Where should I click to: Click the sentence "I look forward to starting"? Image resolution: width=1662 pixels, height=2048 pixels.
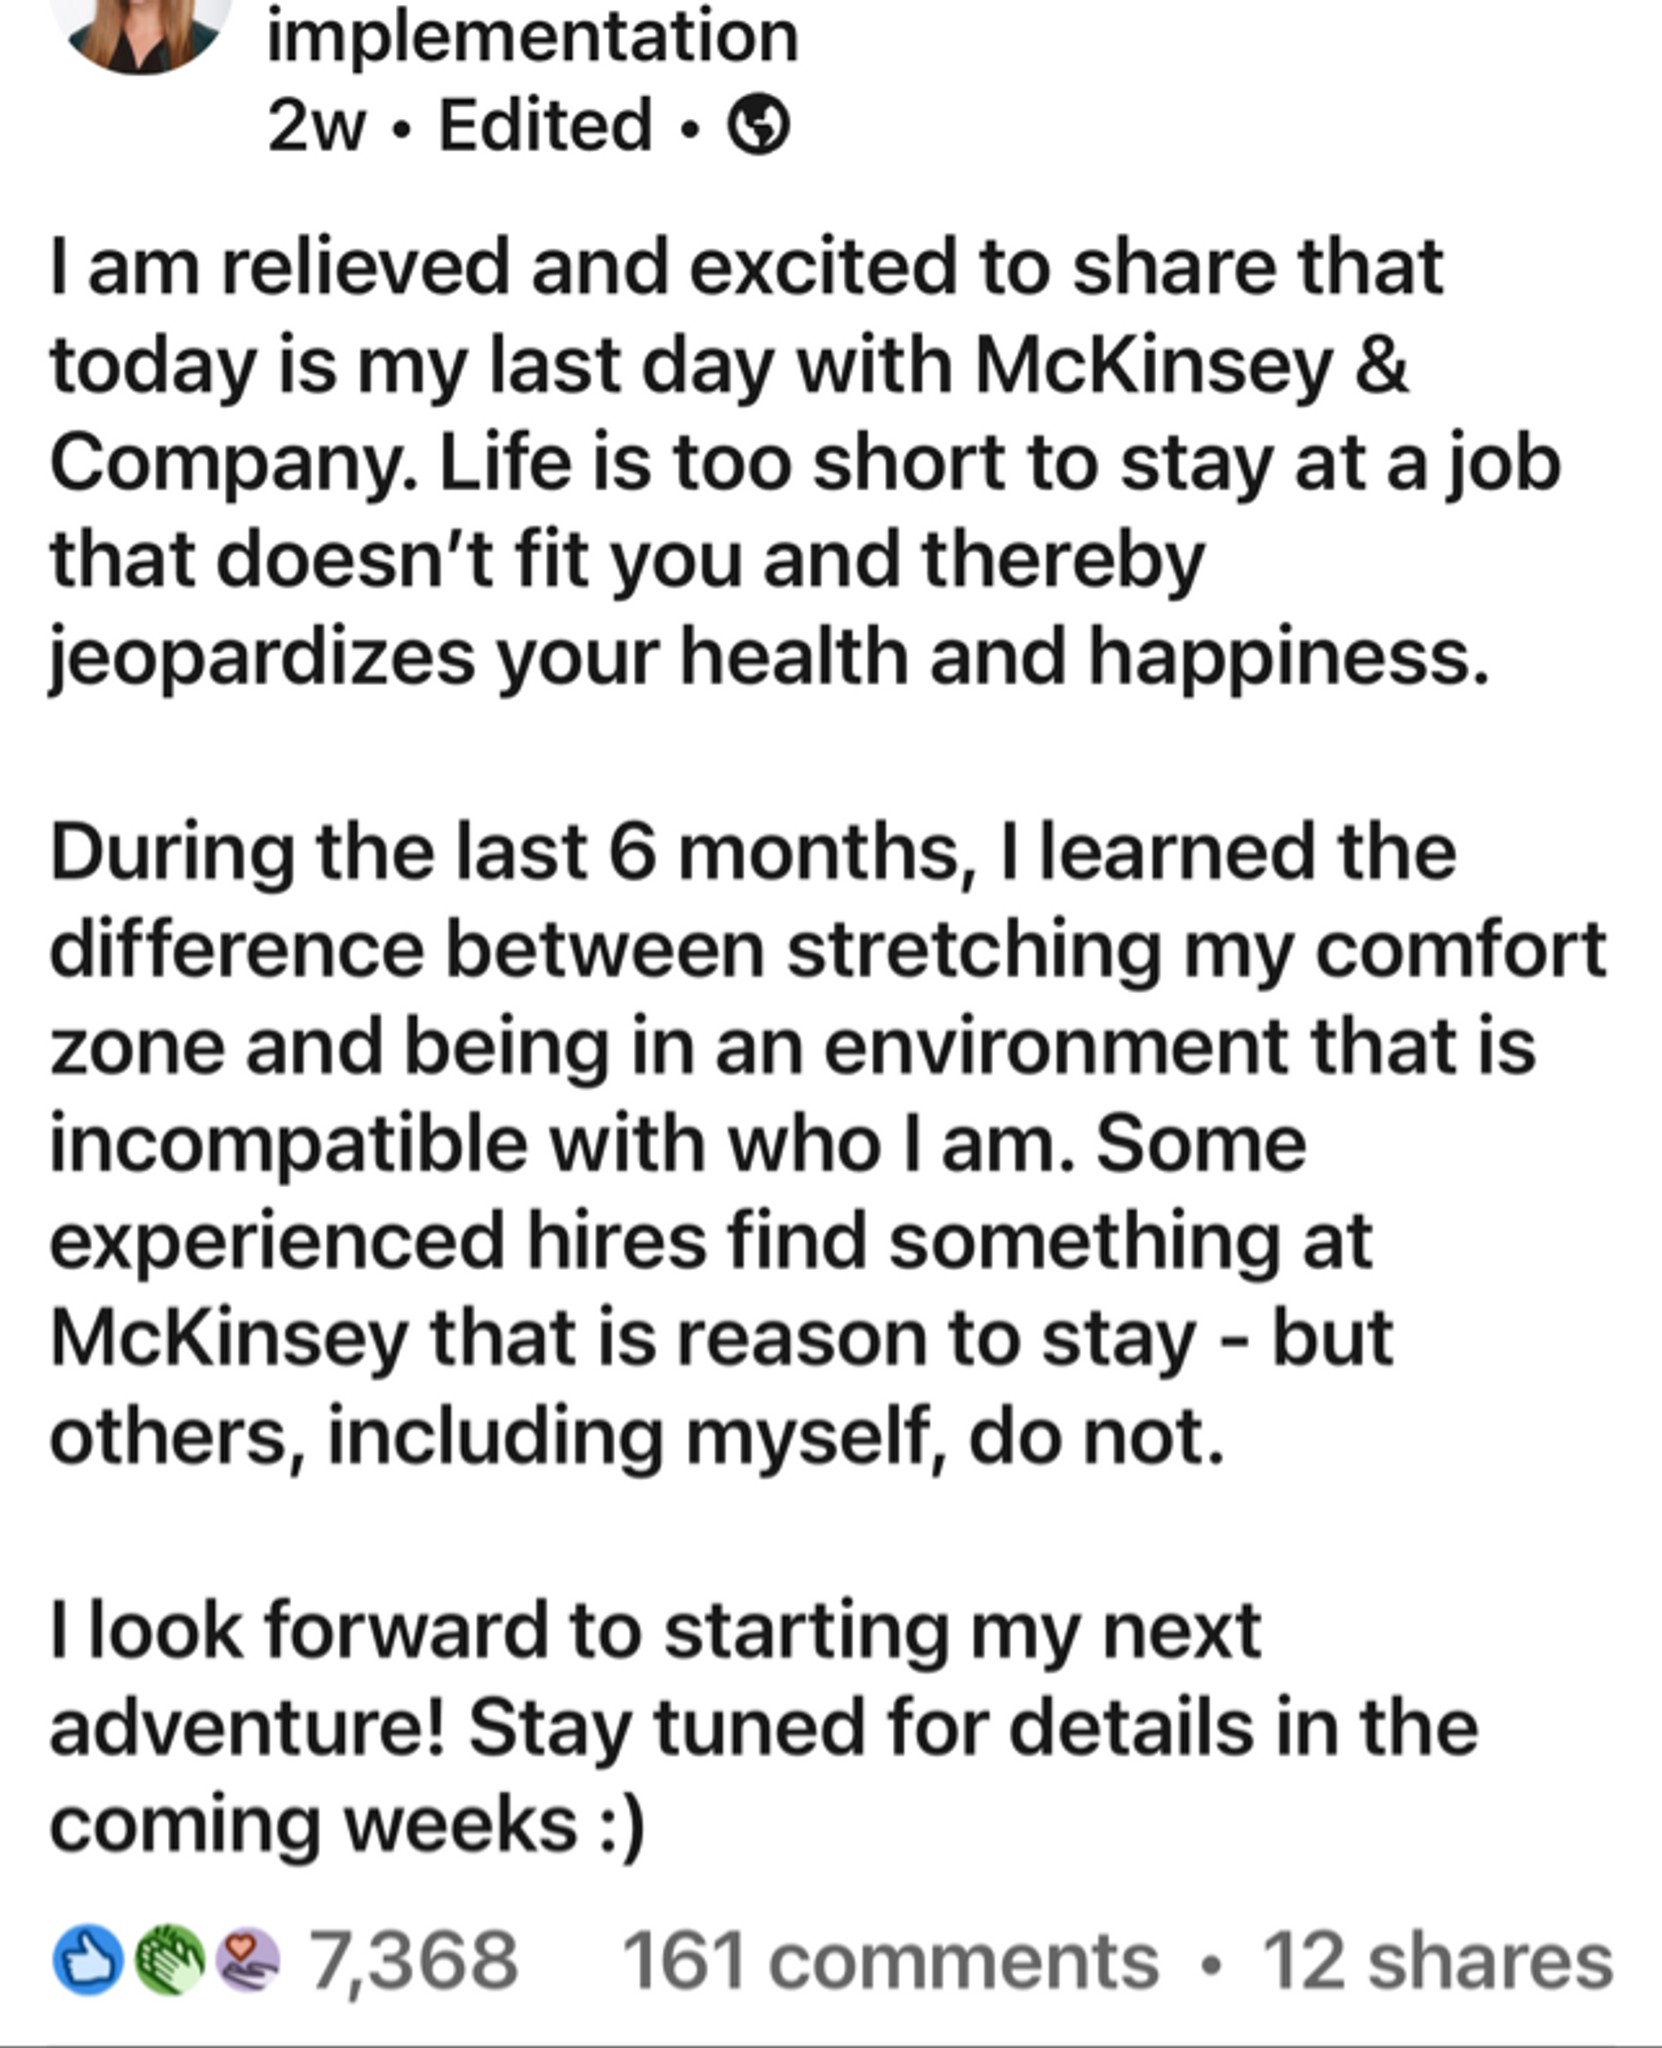[655, 1633]
